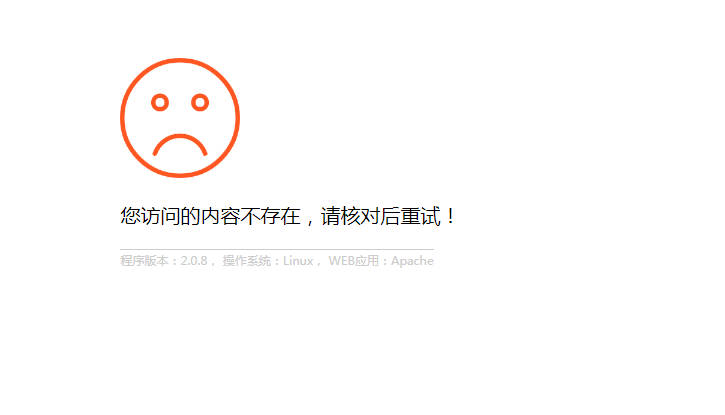Click the 操作系统 label in the footer
Screen dimensions: 725x415
tap(246, 261)
